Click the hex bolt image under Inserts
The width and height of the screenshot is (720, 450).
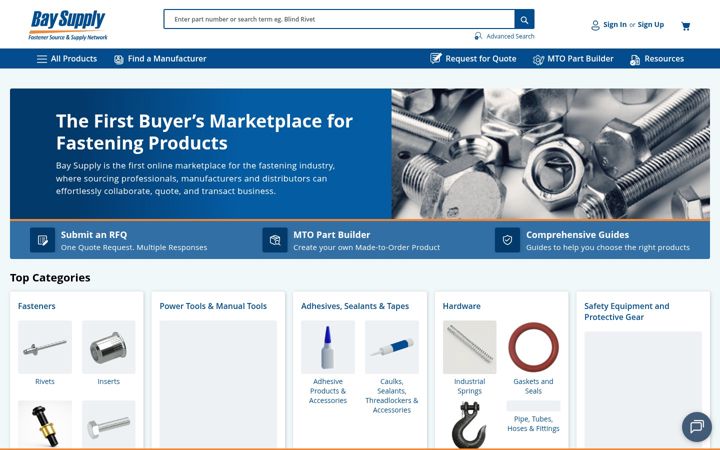108,425
